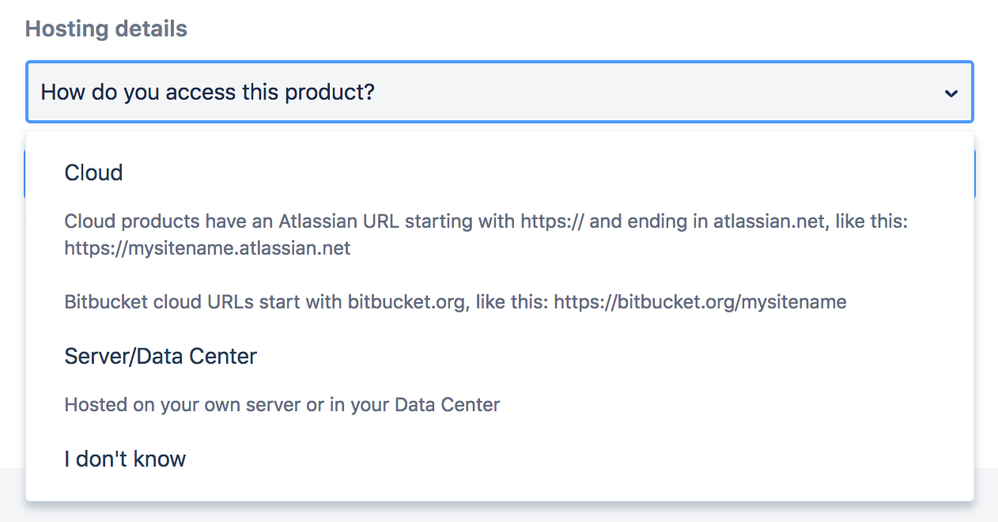
Task: Select the "Cloud" hosting option
Action: [94, 173]
